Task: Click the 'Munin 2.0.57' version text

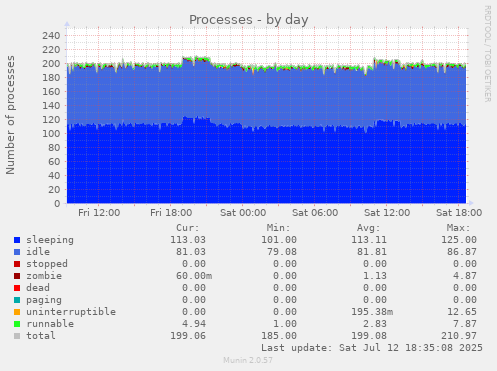Action: [x=248, y=360]
